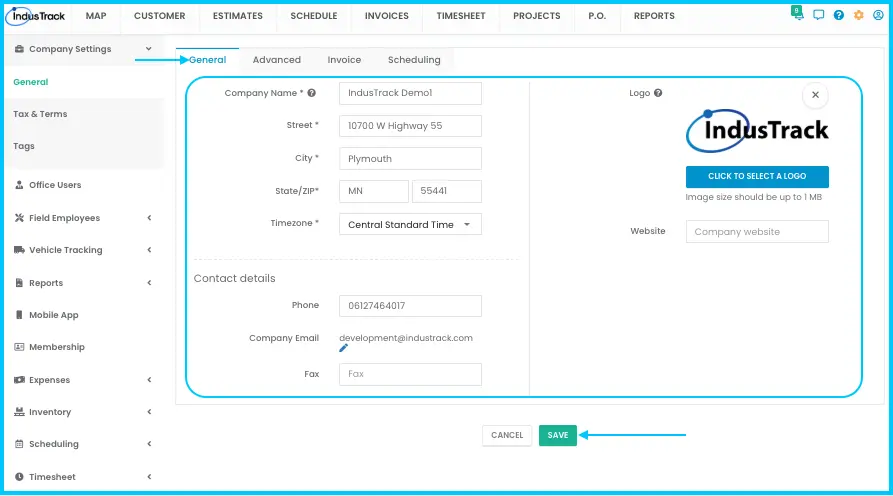This screenshot has height=496, width=893.
Task: Click the IndusTrack logo preview image
Action: (757, 130)
